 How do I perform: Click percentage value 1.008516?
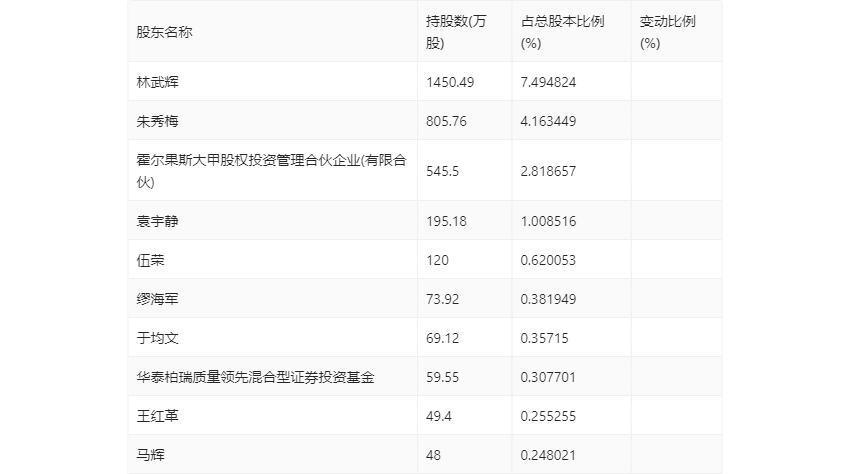coord(548,221)
